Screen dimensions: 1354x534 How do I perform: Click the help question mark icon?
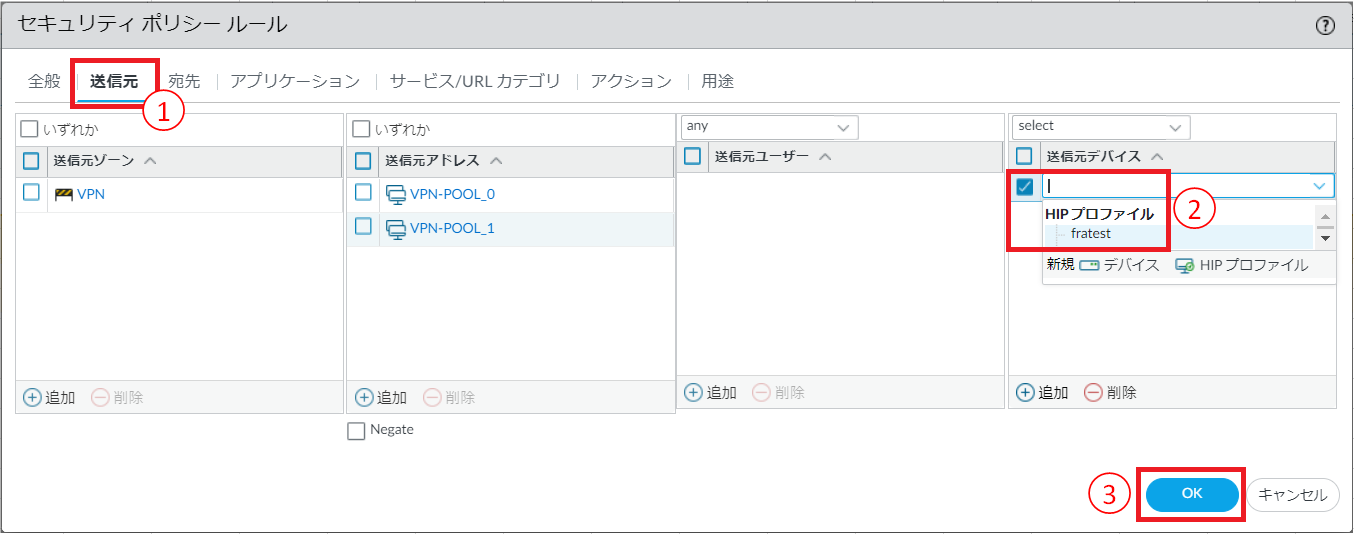click(x=1325, y=26)
